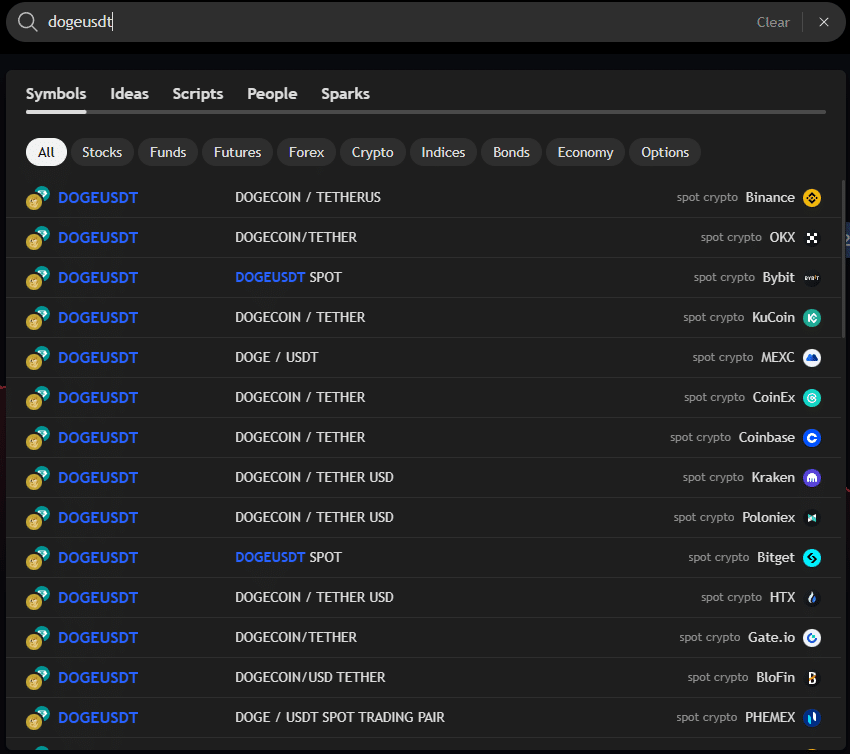Click the results list vertical scrollbar

click(x=843, y=259)
